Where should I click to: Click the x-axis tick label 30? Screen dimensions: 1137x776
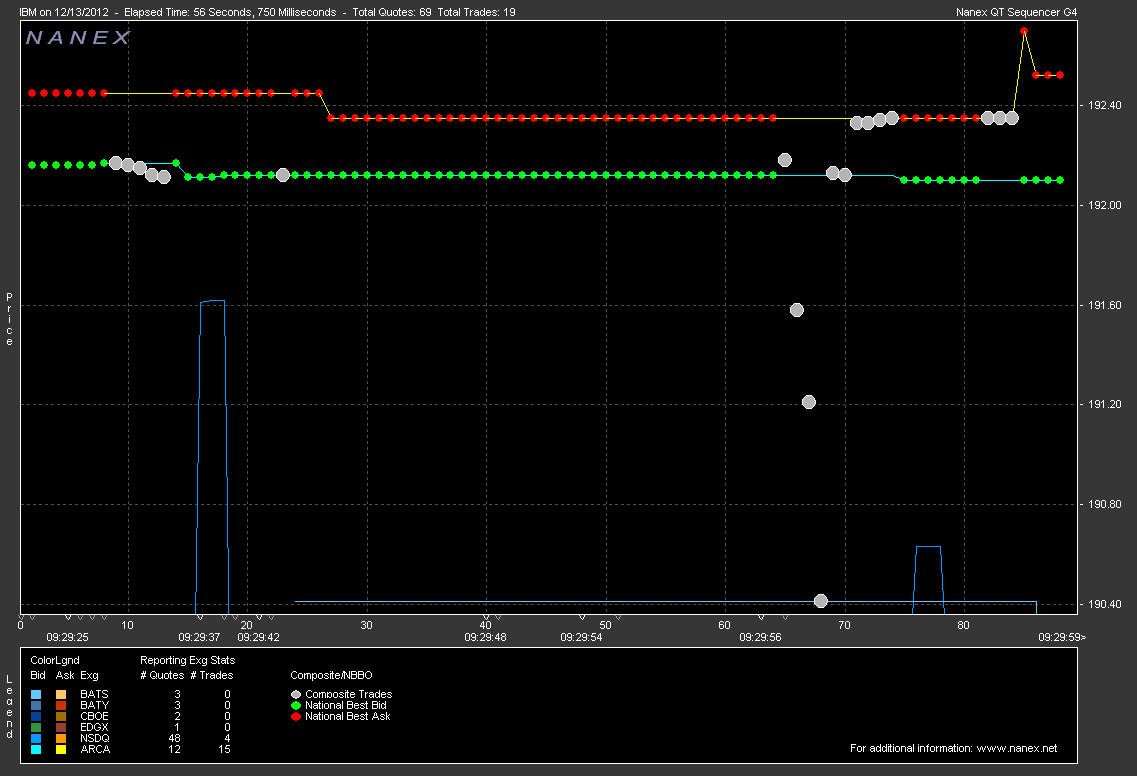[366, 625]
